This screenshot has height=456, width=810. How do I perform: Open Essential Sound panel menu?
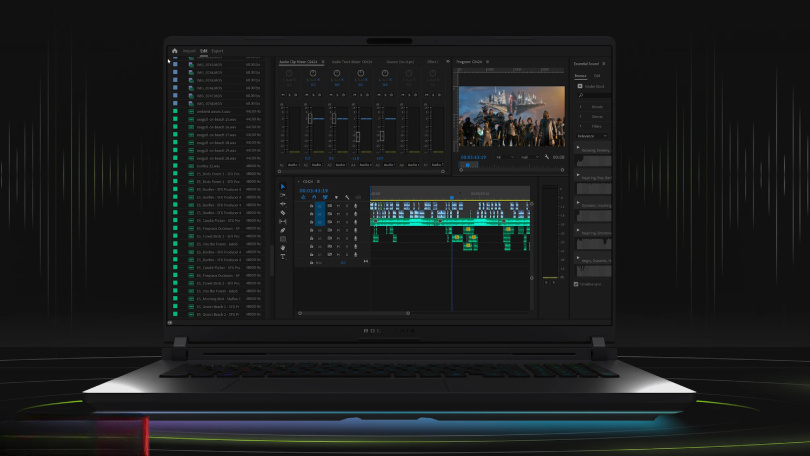pos(603,64)
